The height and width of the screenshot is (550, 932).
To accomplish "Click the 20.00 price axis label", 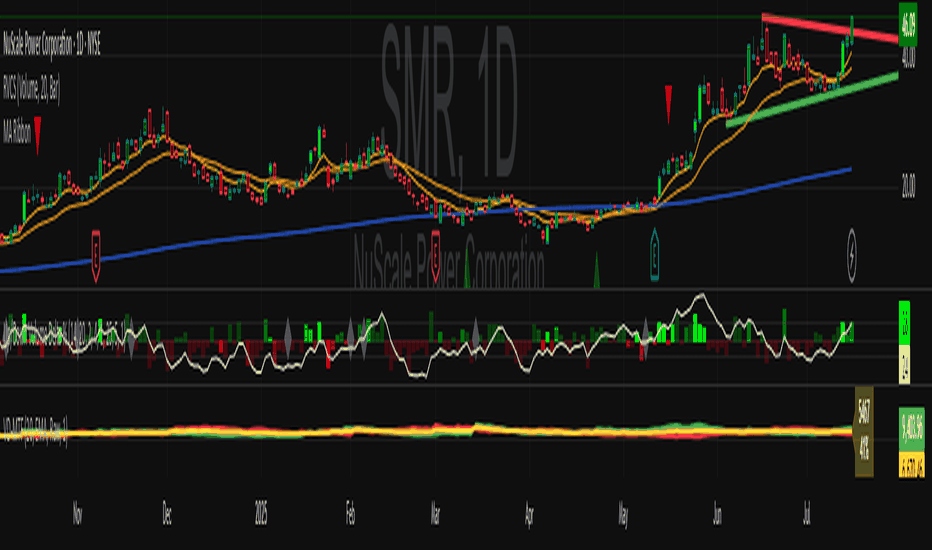I will click(x=908, y=188).
